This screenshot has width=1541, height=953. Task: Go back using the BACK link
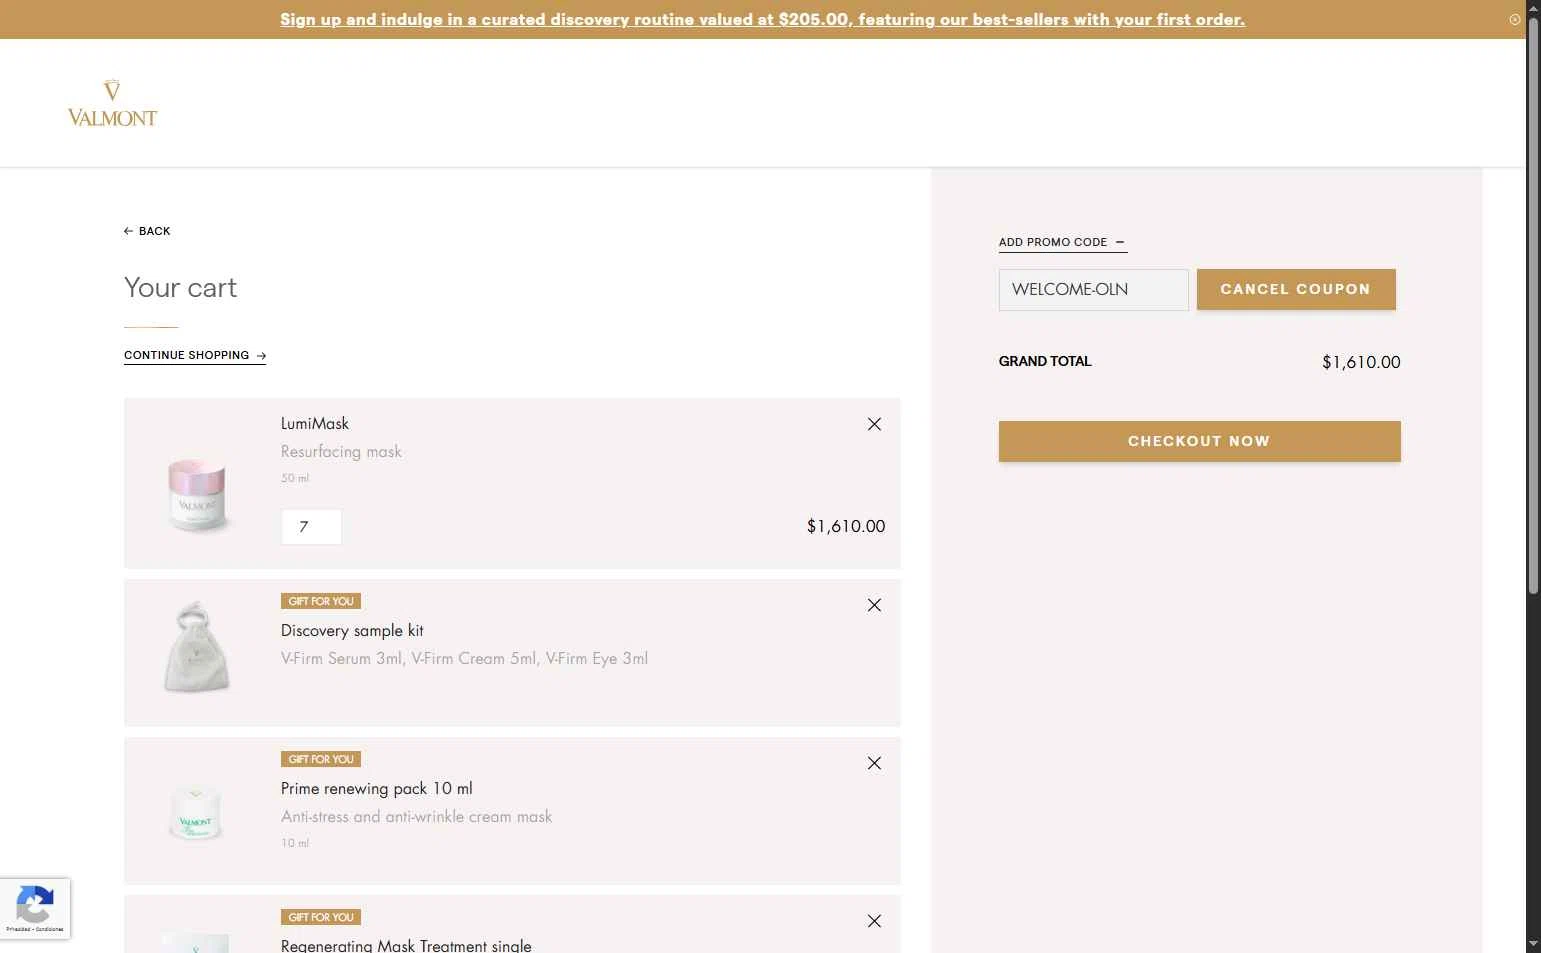[x=147, y=231]
